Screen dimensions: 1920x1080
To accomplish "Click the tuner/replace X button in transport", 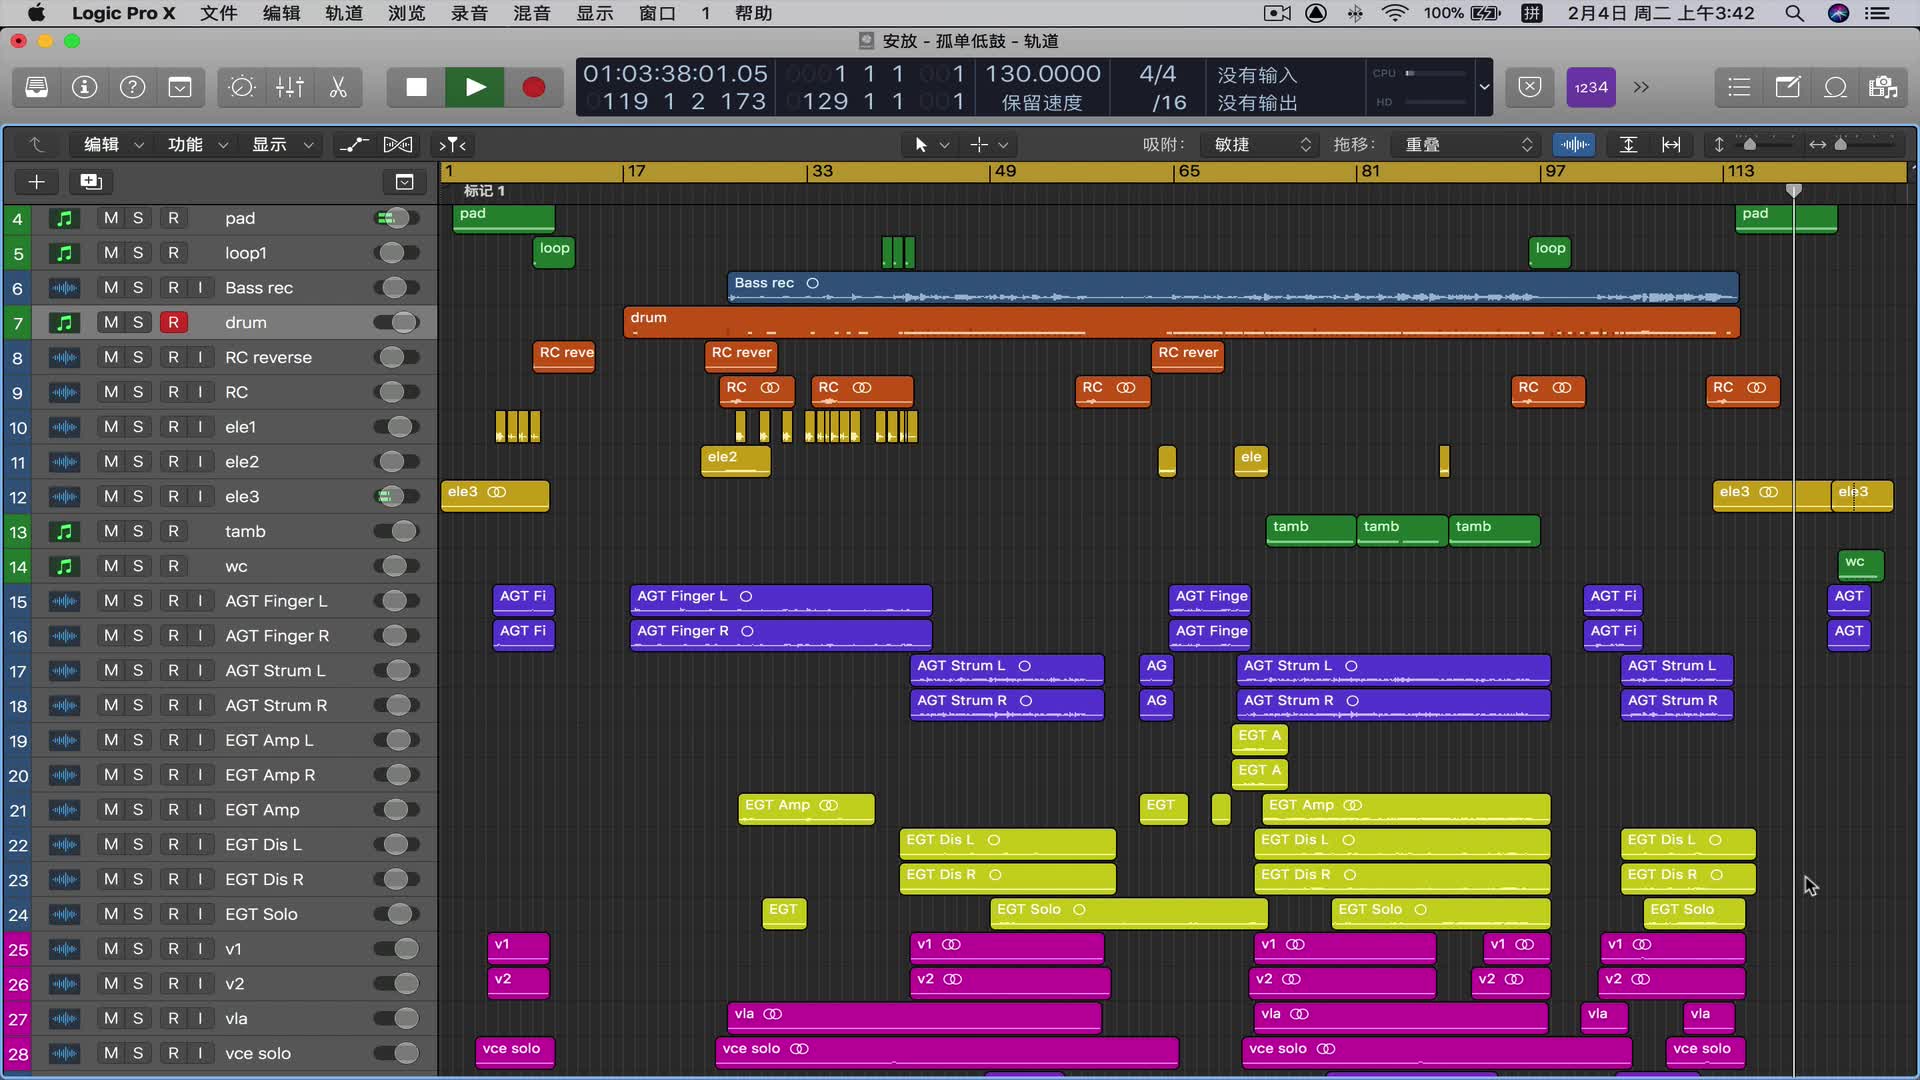I will click(1530, 87).
